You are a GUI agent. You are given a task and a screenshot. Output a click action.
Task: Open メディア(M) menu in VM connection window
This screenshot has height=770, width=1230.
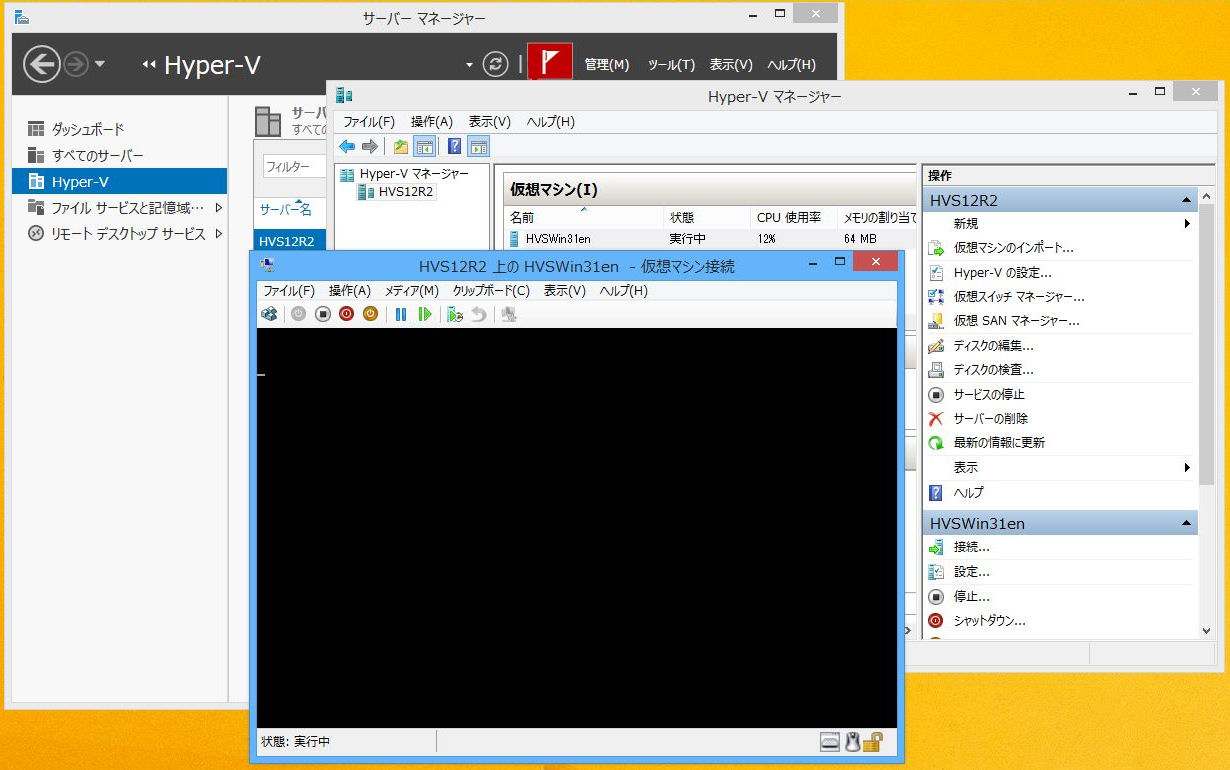point(412,291)
